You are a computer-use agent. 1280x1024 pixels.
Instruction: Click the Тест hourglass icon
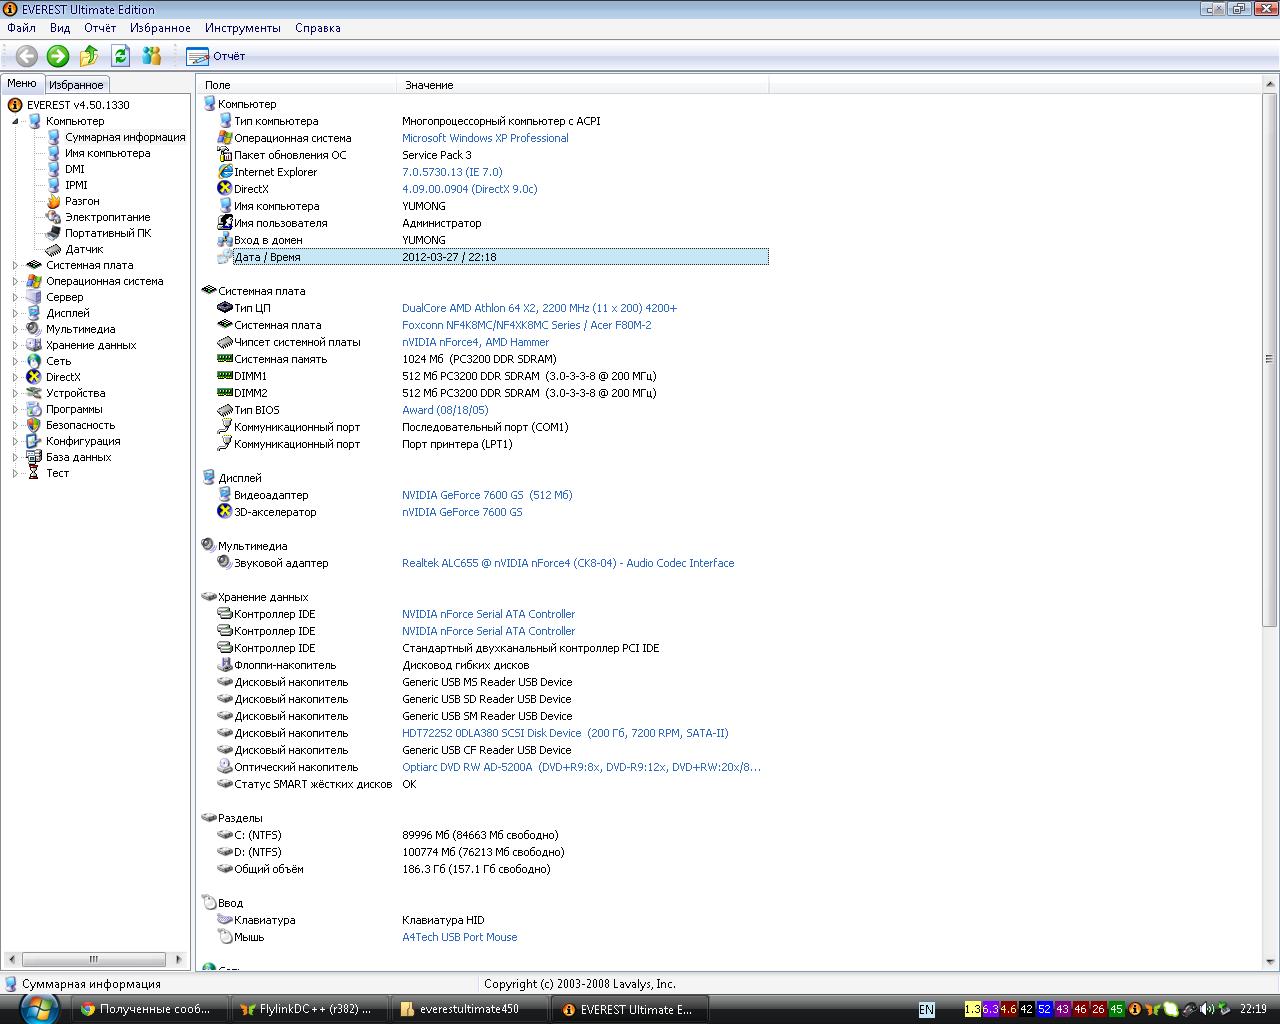(34, 473)
